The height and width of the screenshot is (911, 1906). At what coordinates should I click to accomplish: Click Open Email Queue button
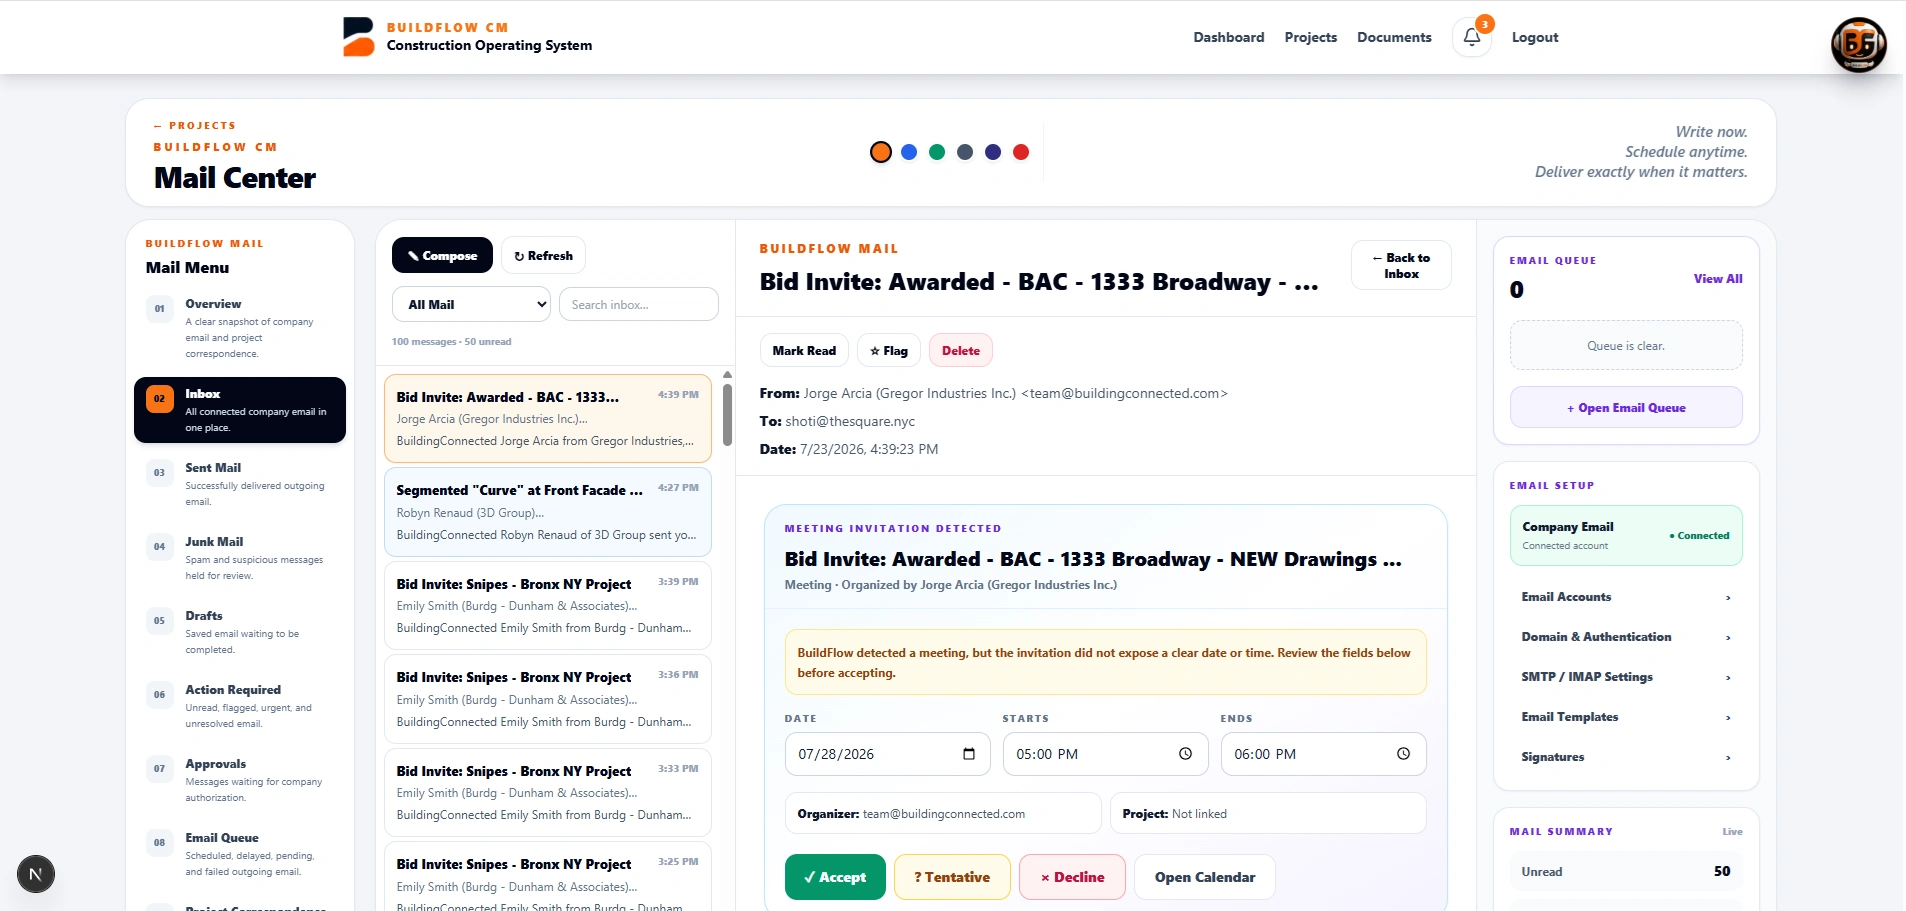[1626, 407]
